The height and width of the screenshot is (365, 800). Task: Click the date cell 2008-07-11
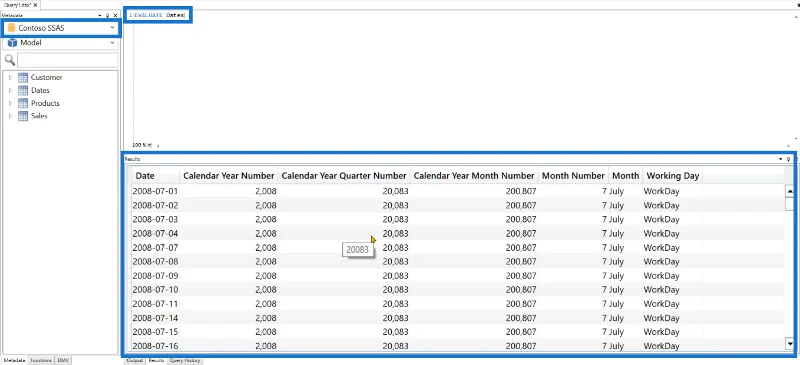click(155, 304)
